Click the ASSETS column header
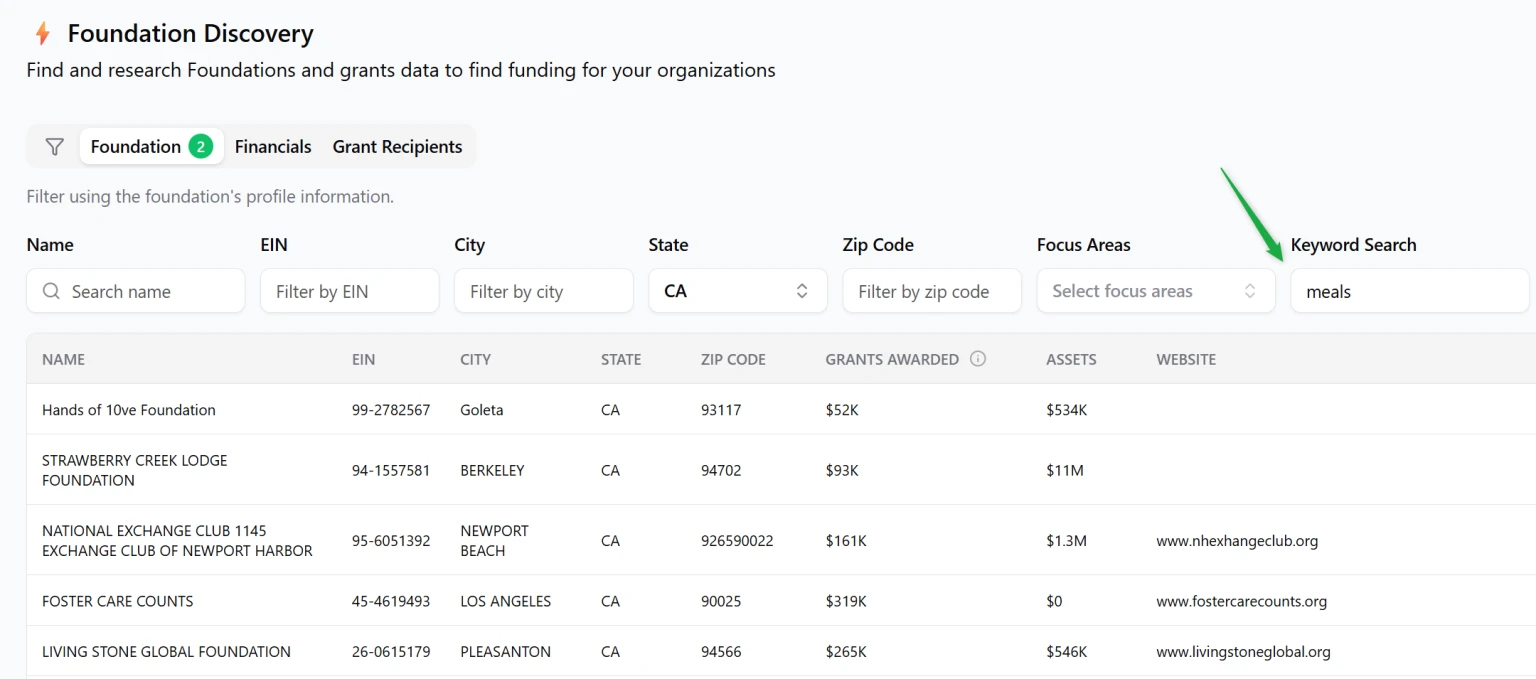This screenshot has height=679, width=1536. click(1071, 359)
